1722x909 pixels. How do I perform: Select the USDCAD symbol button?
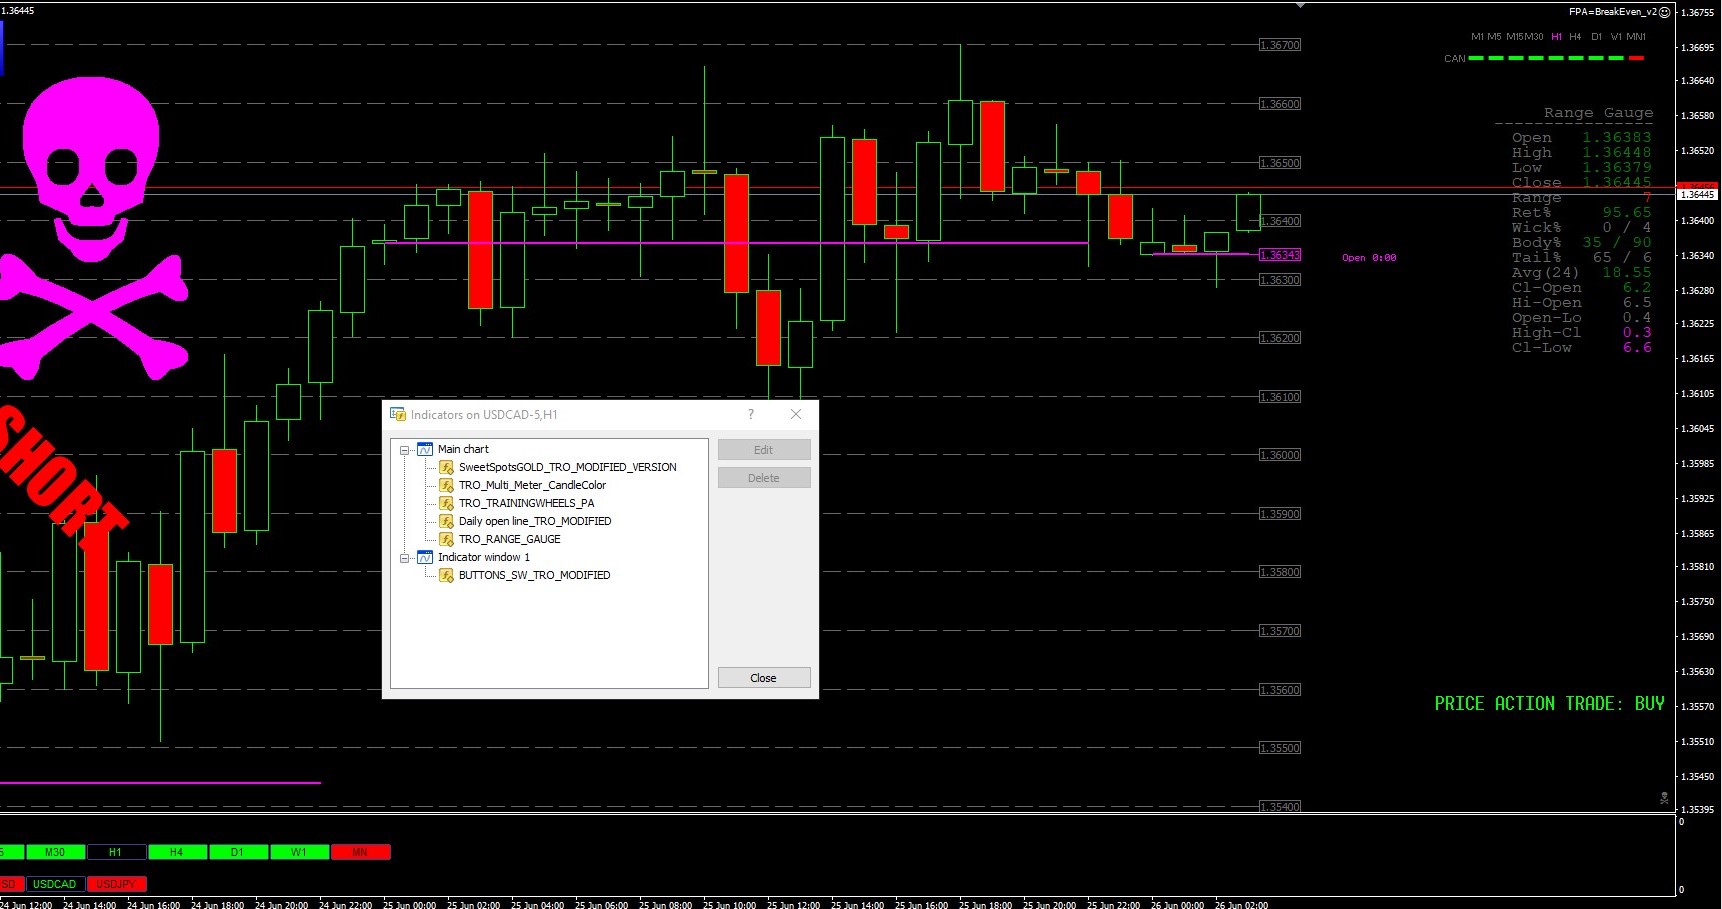[55, 884]
